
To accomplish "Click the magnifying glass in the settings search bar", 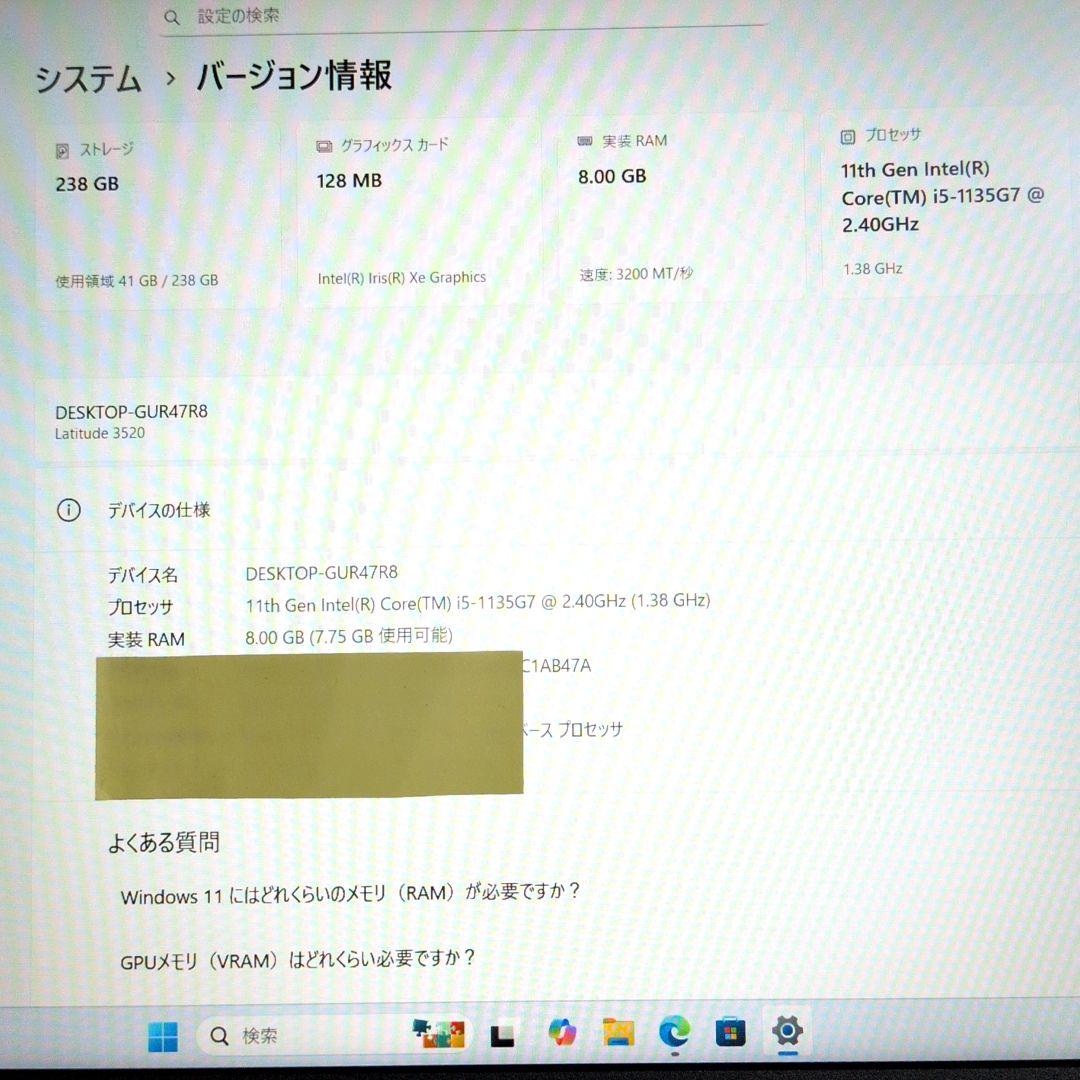I will 171,17.
